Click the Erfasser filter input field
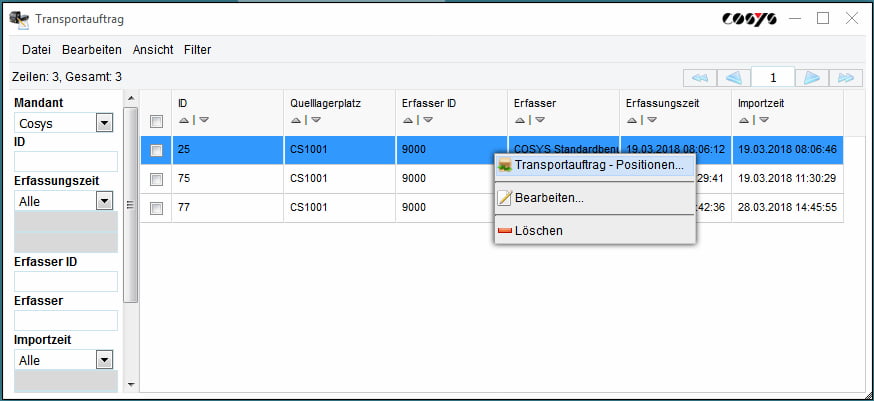This screenshot has height=401, width=874. 66,321
